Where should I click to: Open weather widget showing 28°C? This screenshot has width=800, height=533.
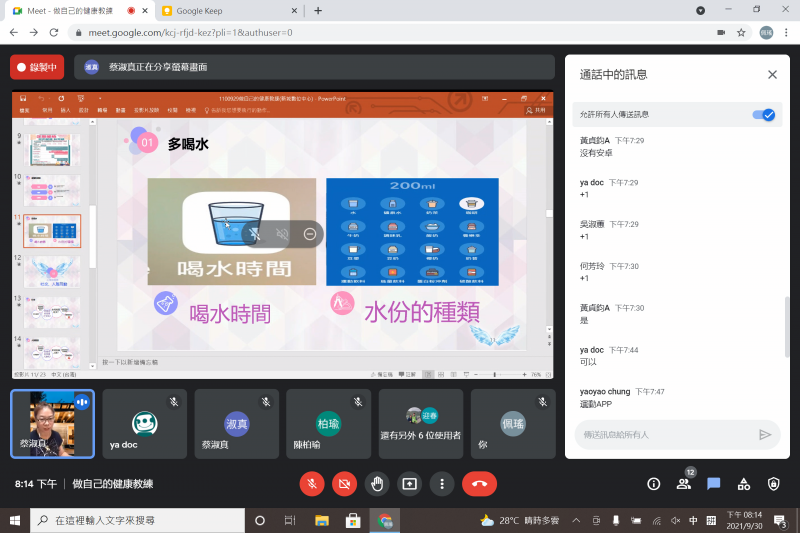coord(519,520)
